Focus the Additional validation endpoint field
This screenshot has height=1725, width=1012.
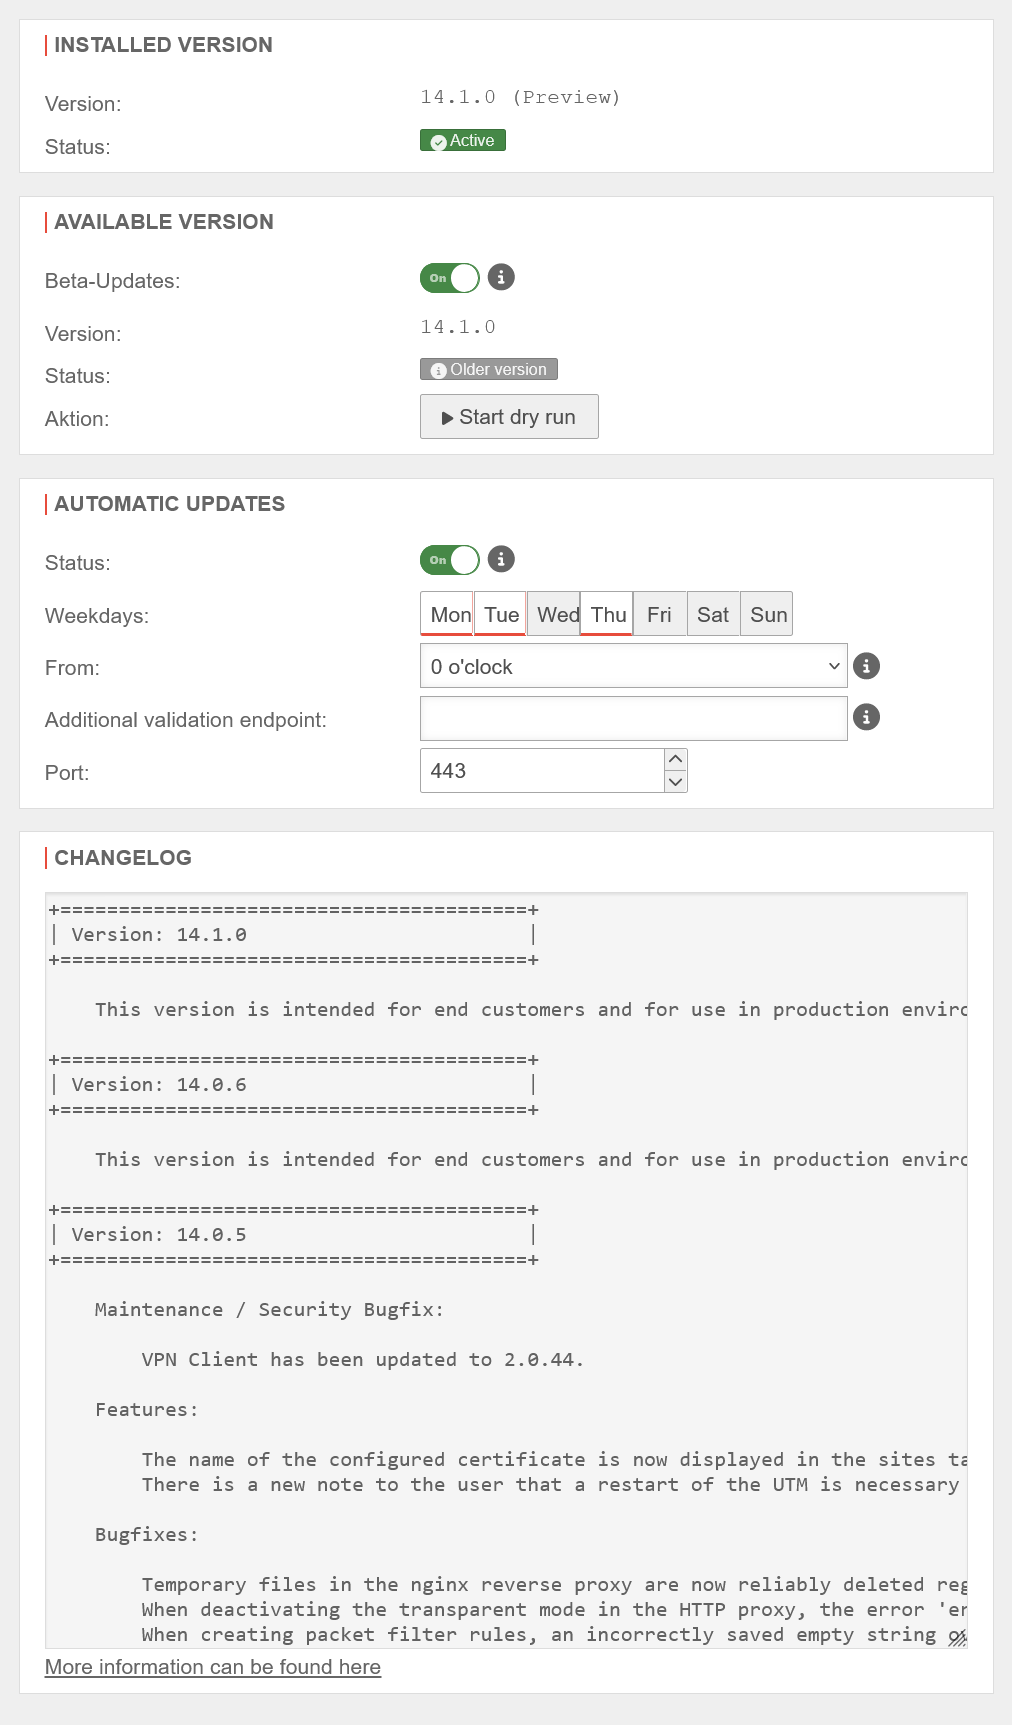point(633,718)
